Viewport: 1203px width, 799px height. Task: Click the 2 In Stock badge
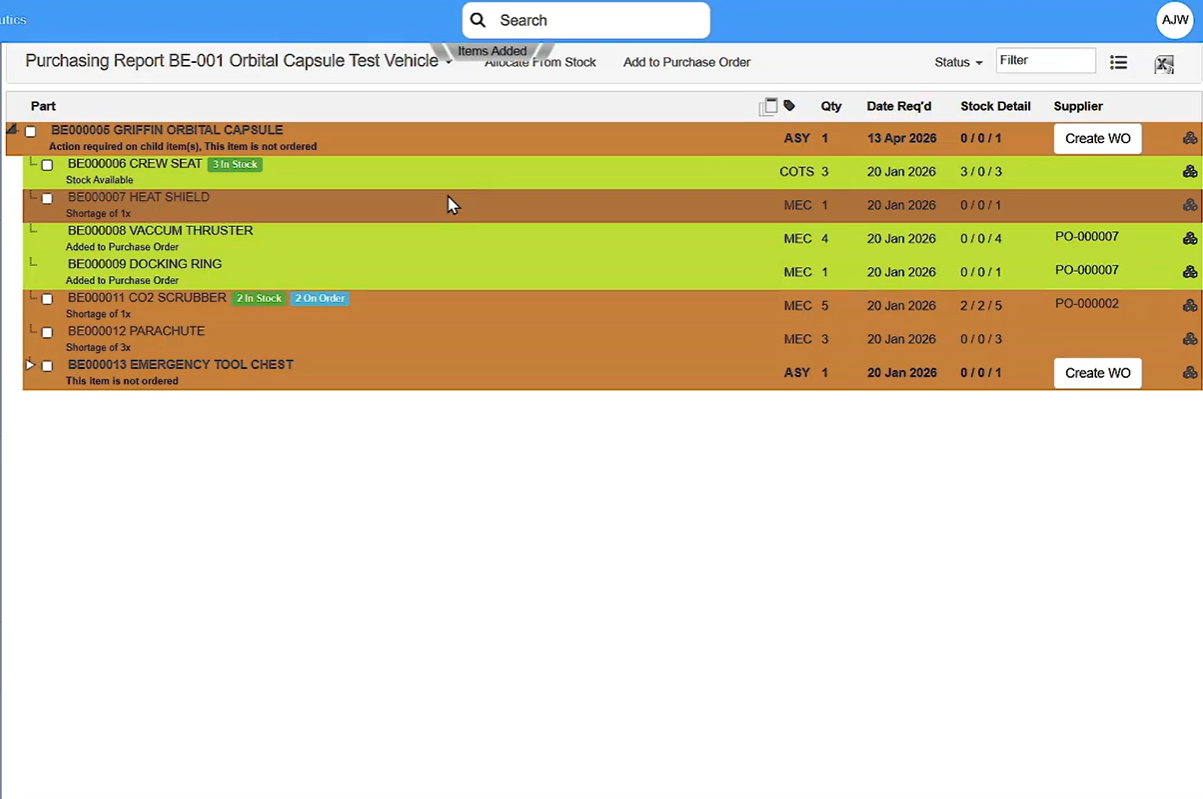click(259, 298)
